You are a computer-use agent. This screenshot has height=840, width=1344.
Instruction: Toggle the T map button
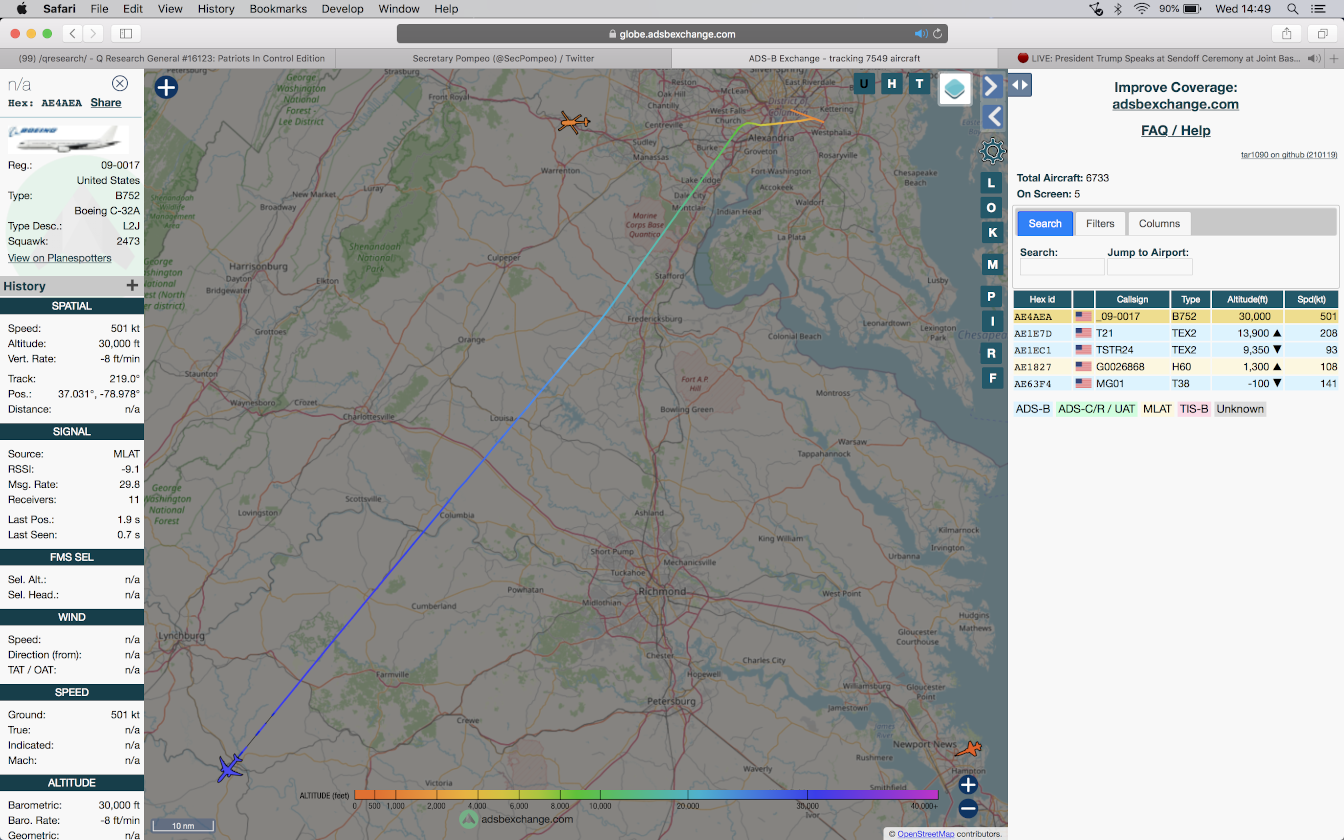(x=919, y=84)
